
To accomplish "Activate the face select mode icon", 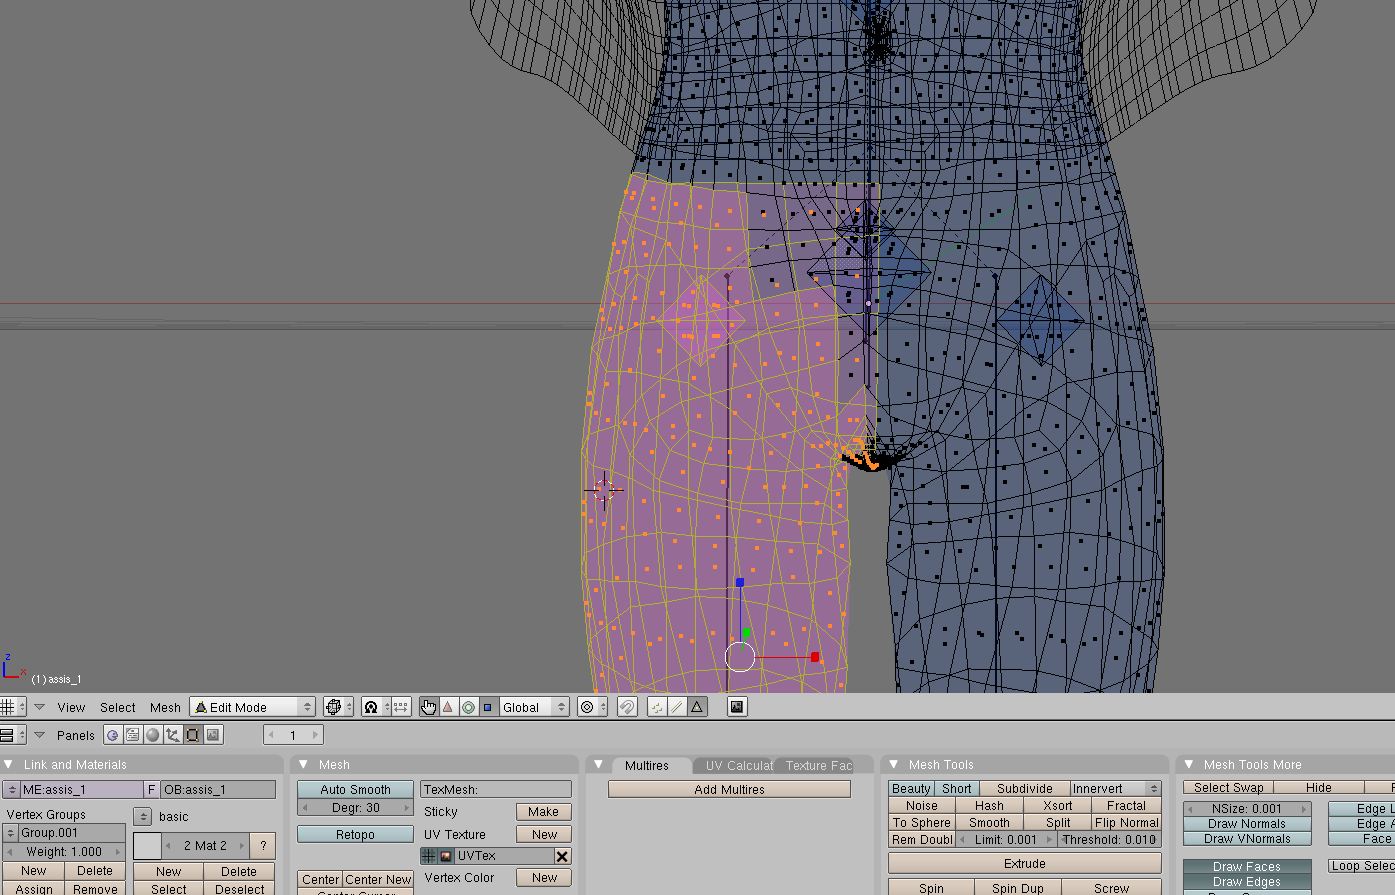I will pyautogui.click(x=697, y=707).
